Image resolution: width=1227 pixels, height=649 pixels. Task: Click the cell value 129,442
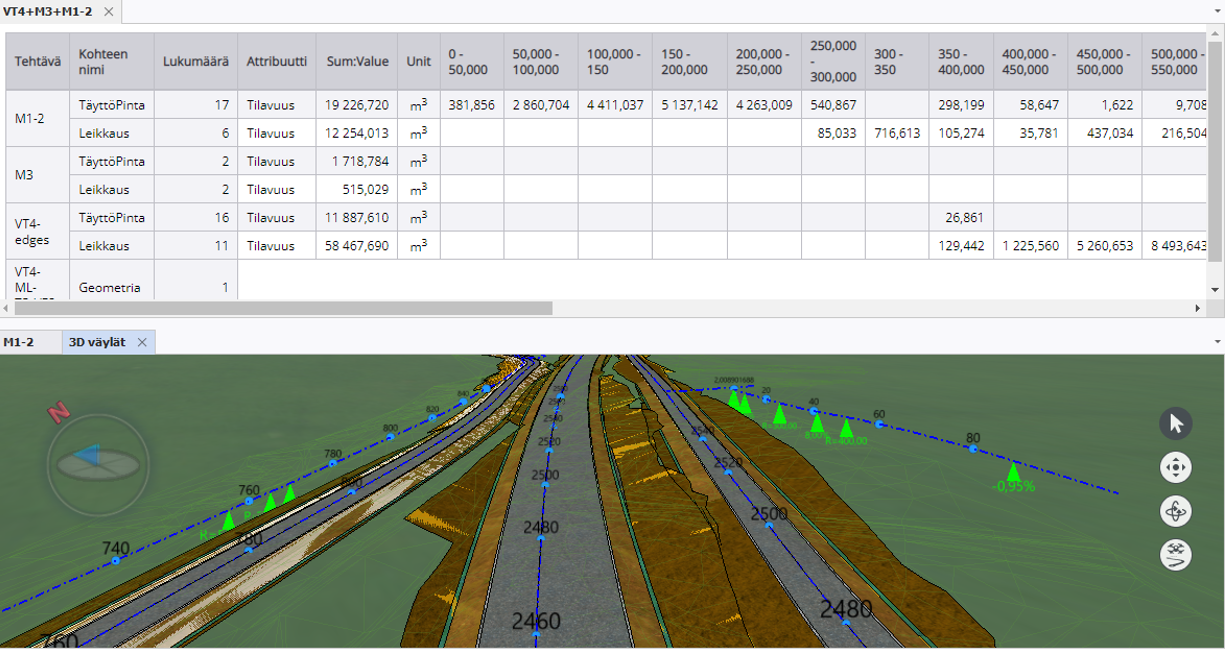961,245
